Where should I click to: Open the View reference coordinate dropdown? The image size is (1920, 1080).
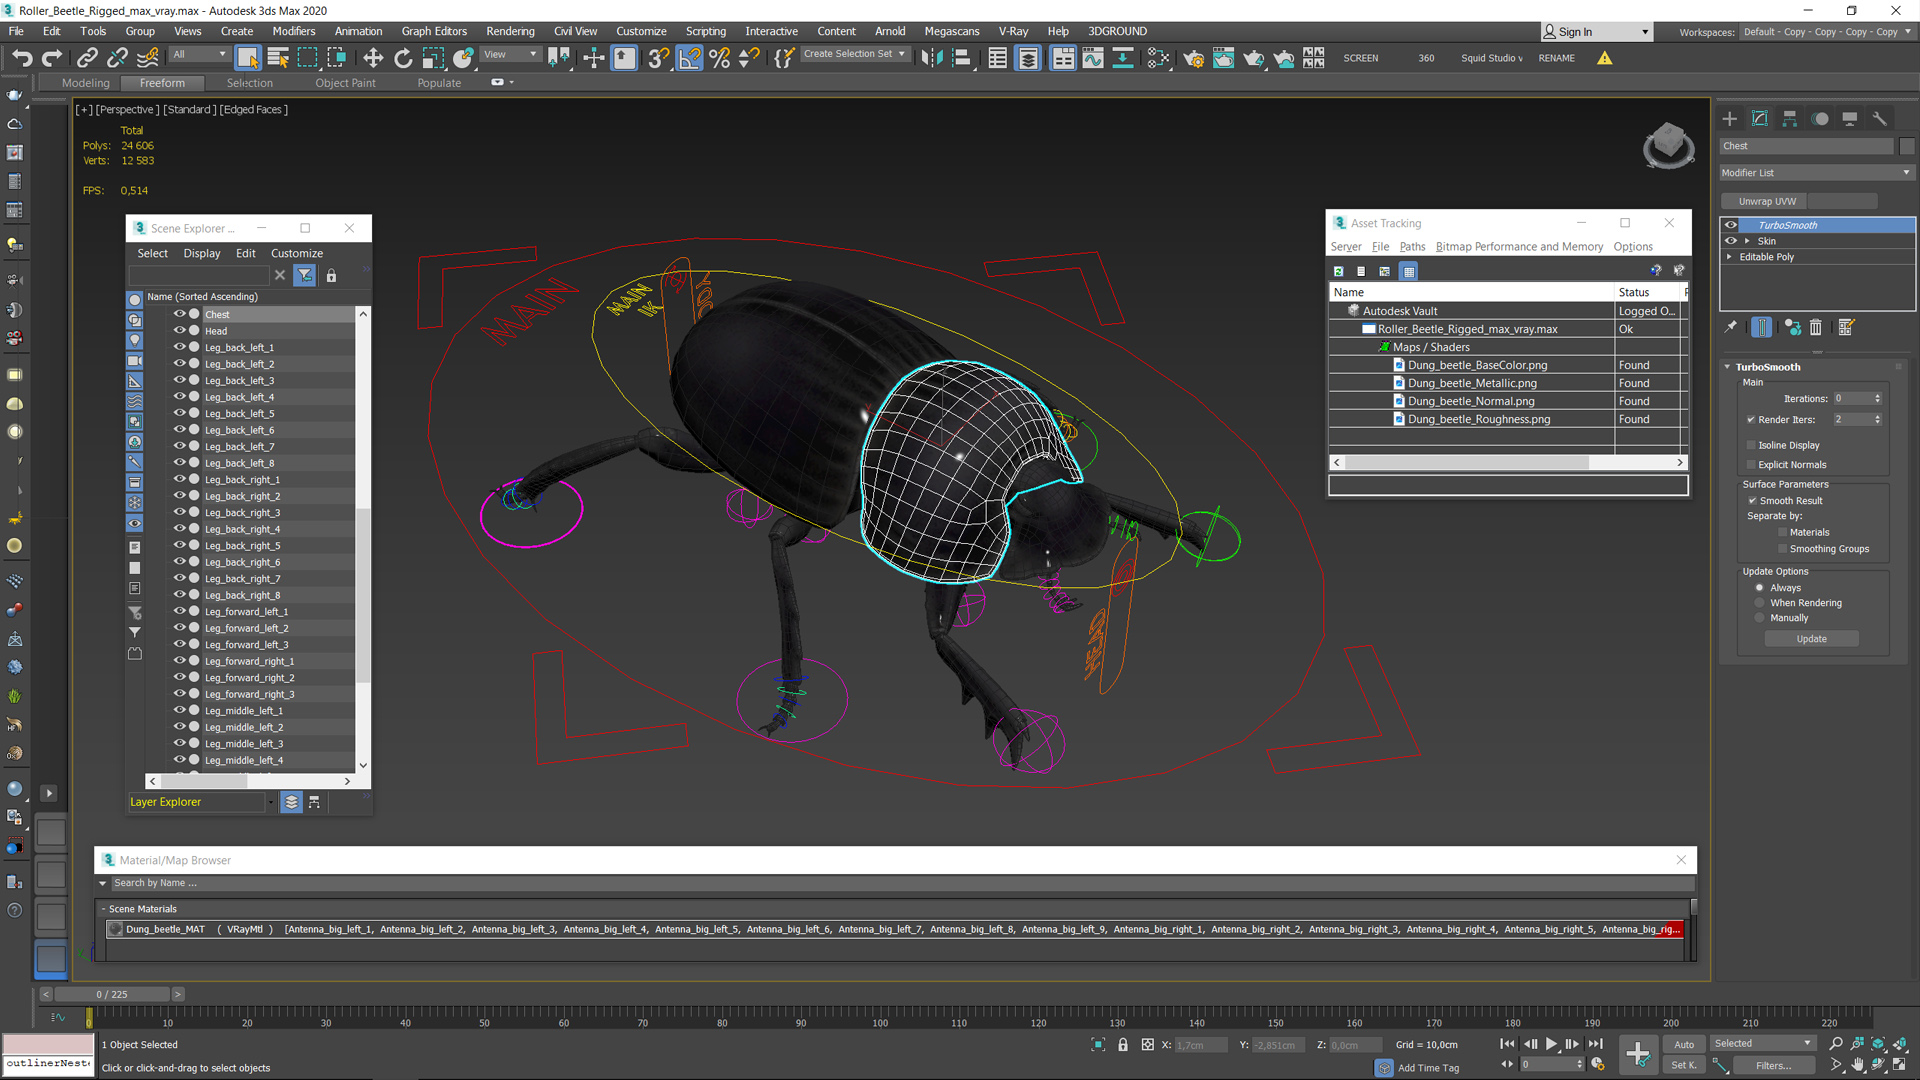tap(510, 55)
